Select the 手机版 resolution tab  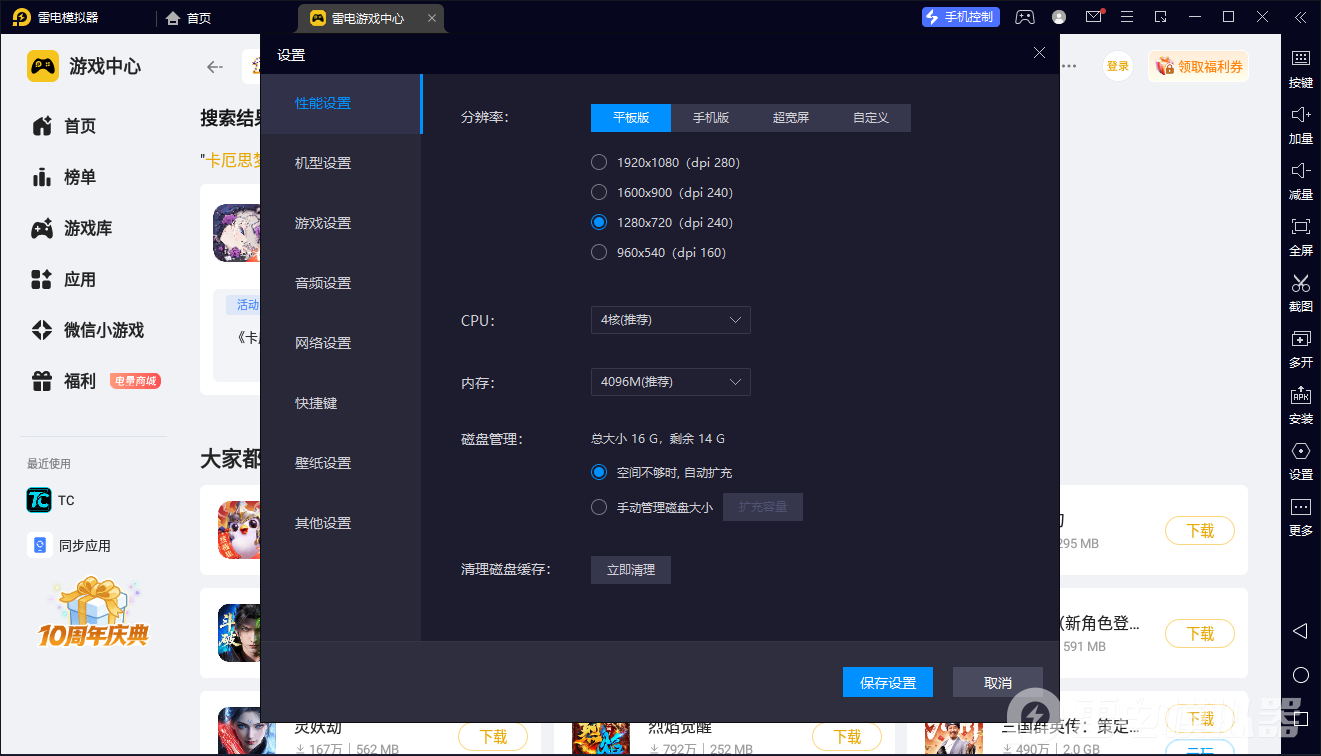pos(711,118)
